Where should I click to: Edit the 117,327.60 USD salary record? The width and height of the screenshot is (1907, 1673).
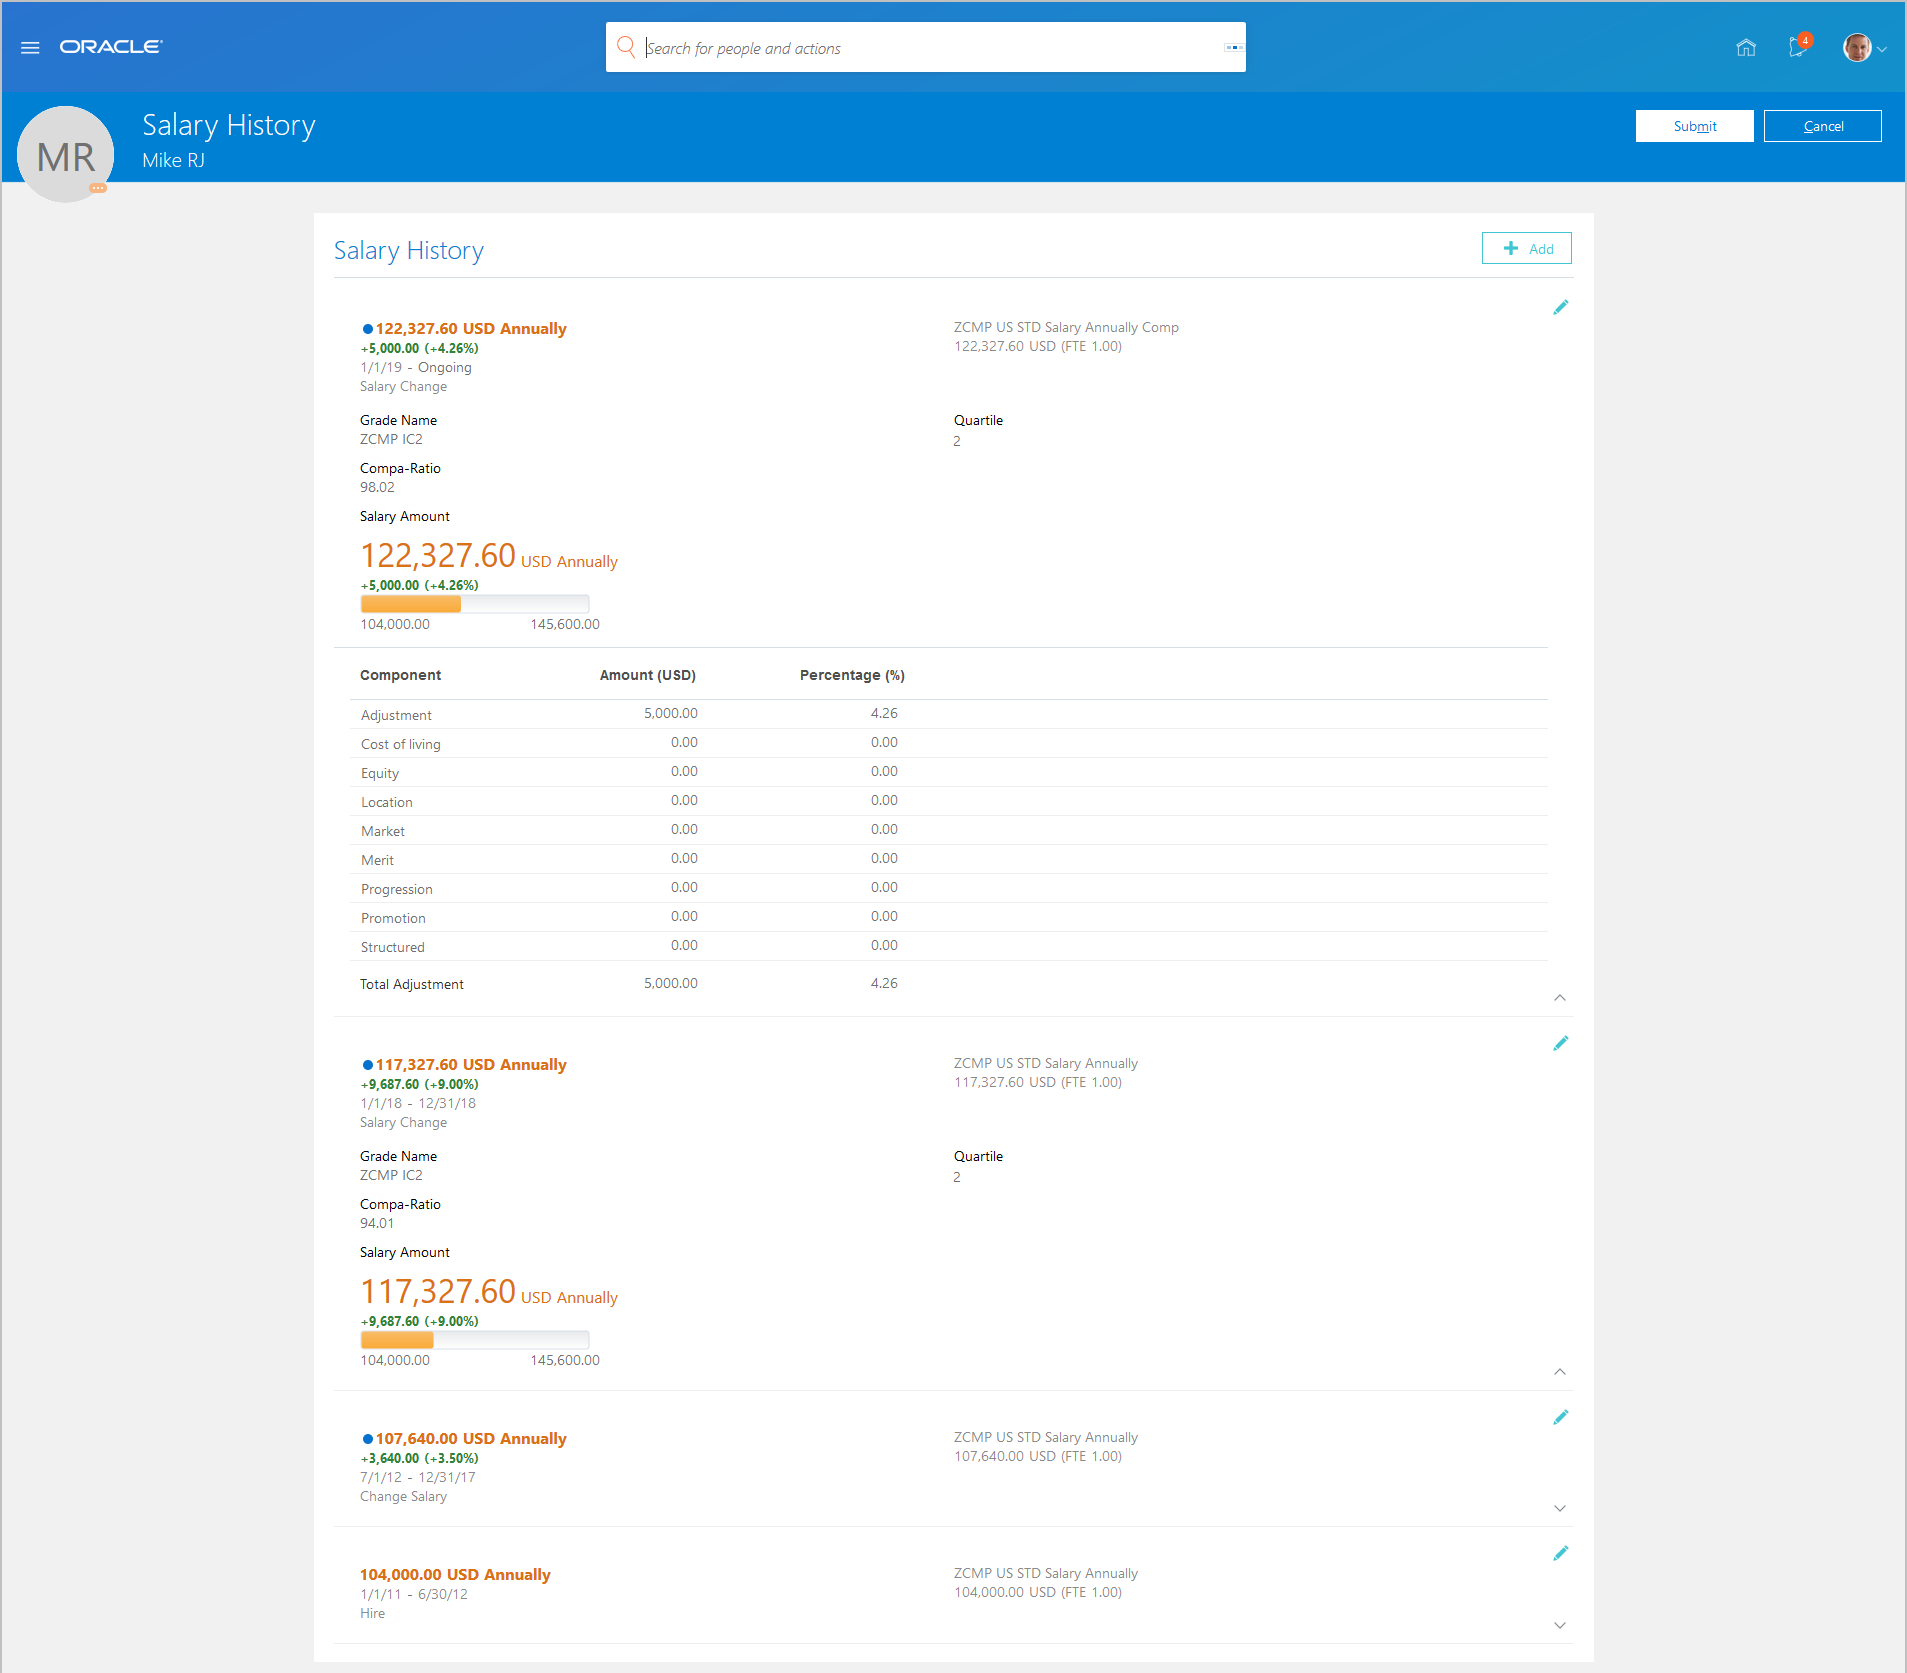(x=1560, y=1043)
